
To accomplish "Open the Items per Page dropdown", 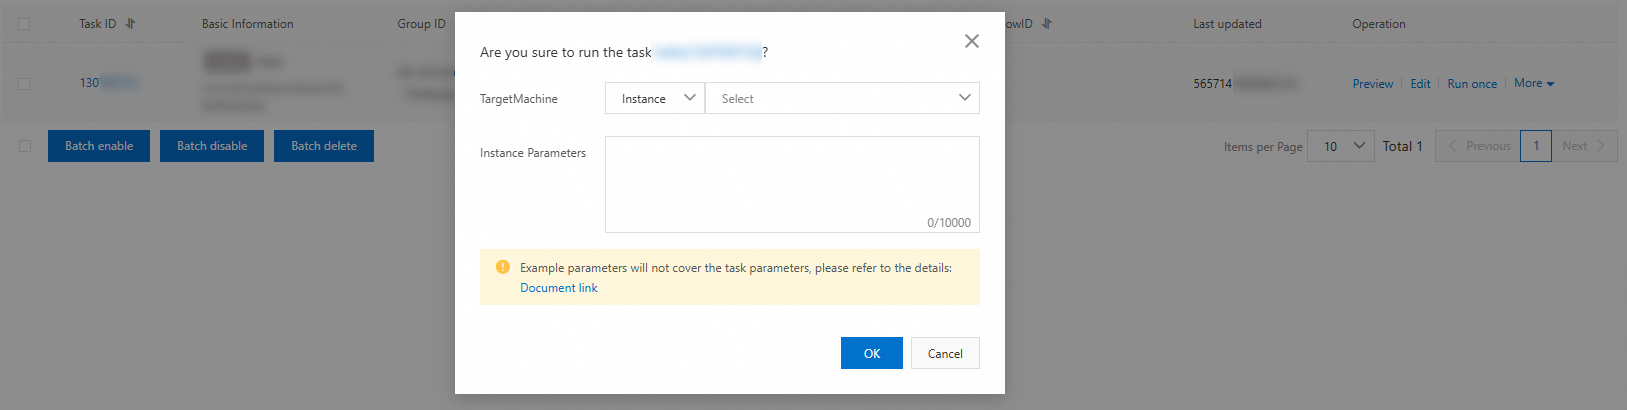I will pyautogui.click(x=1341, y=146).
